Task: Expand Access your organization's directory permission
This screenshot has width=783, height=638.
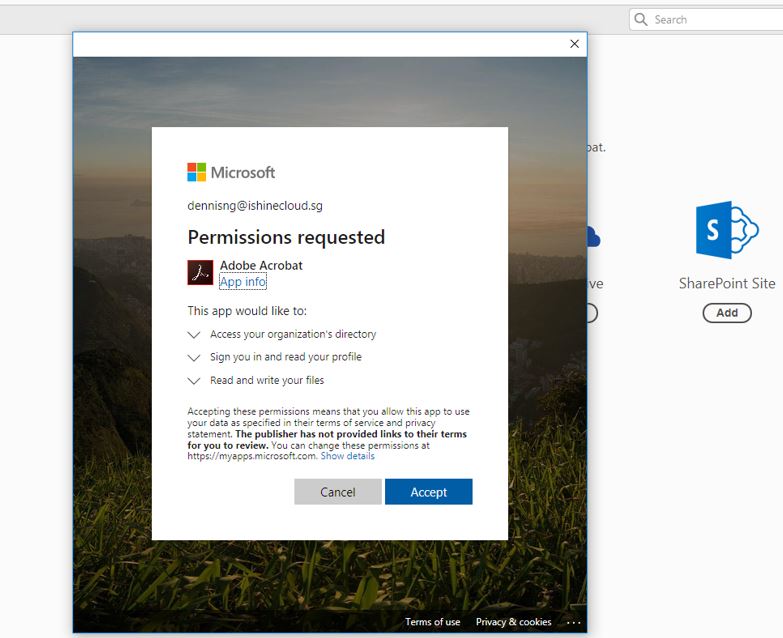Action: (x=194, y=334)
